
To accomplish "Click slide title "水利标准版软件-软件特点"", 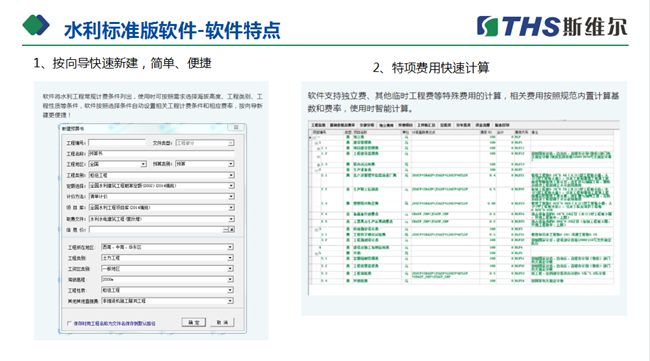I will coord(172,30).
